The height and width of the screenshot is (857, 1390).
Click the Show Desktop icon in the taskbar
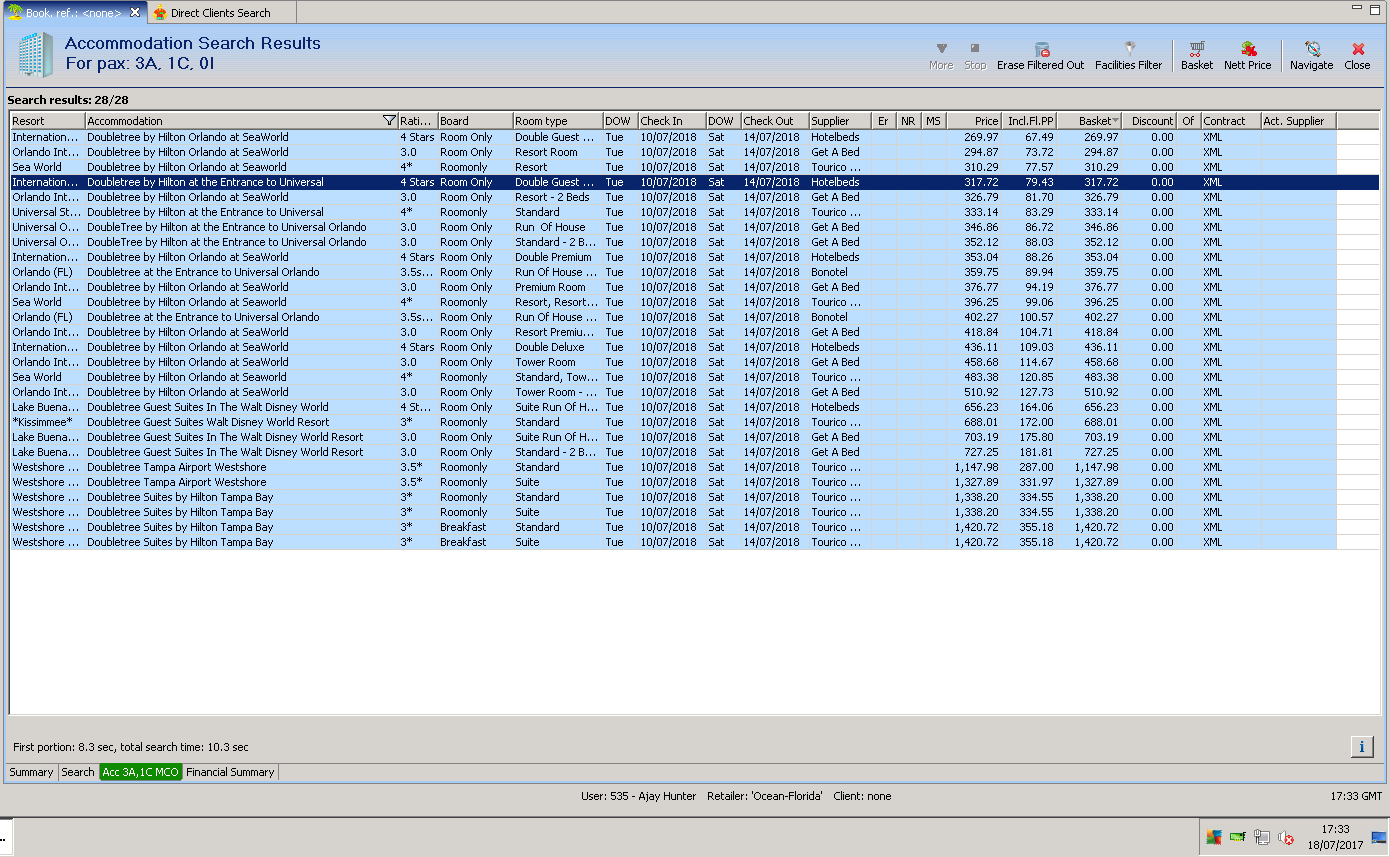click(x=1379, y=838)
